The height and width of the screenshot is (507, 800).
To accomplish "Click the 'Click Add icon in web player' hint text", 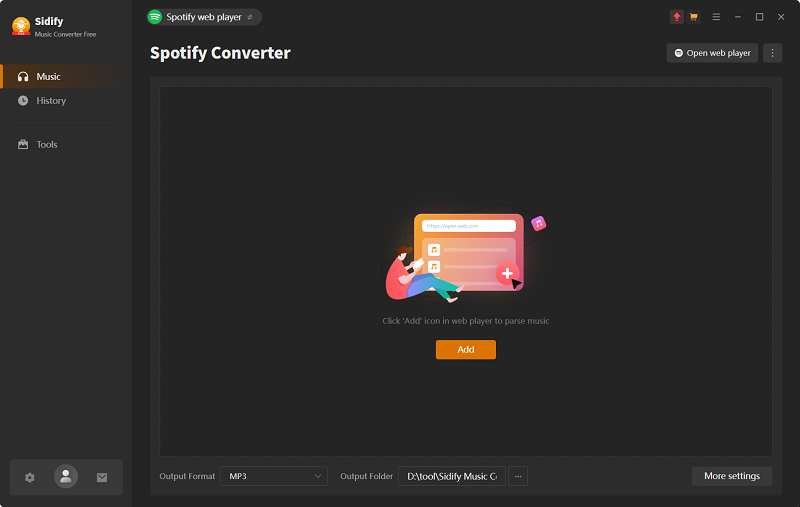I will click(466, 321).
